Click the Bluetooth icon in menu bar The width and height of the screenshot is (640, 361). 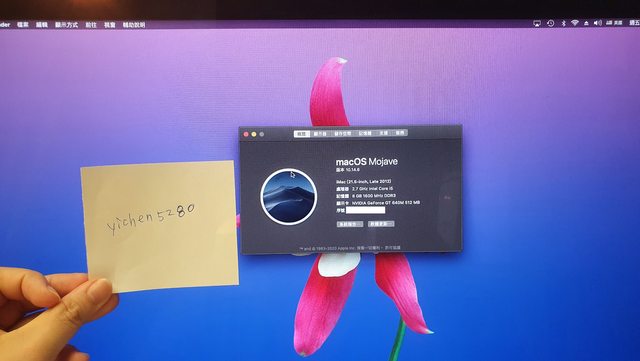(x=563, y=23)
